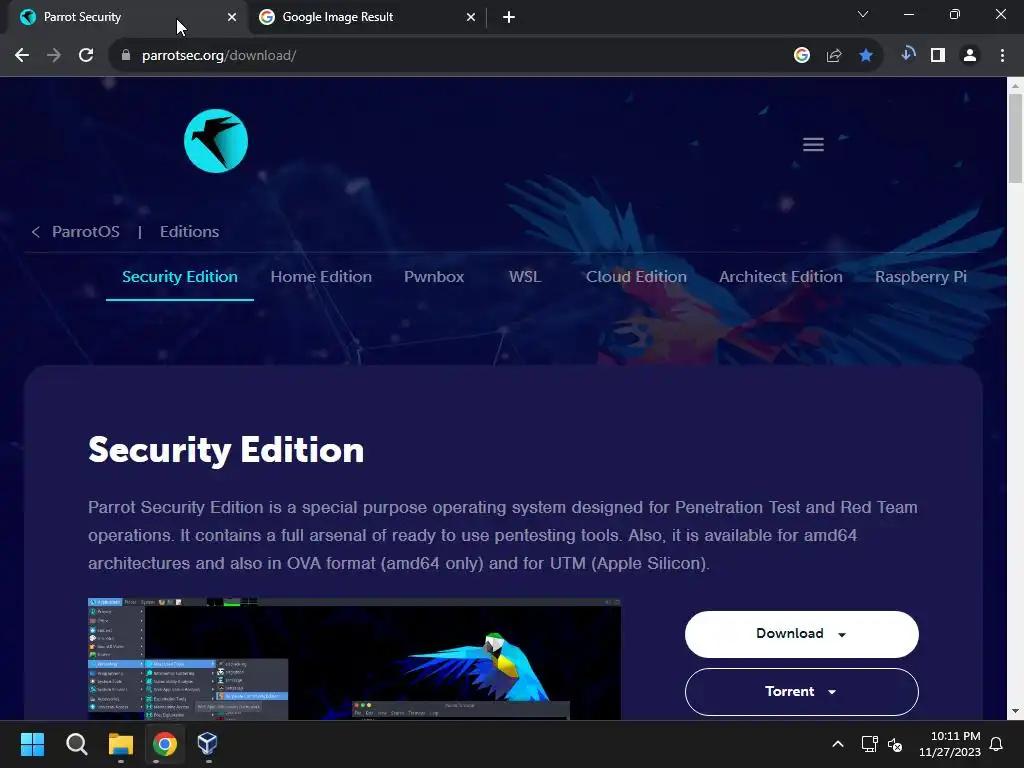Click the network tray icon
Viewport: 1024px width, 768px height.
[869, 744]
